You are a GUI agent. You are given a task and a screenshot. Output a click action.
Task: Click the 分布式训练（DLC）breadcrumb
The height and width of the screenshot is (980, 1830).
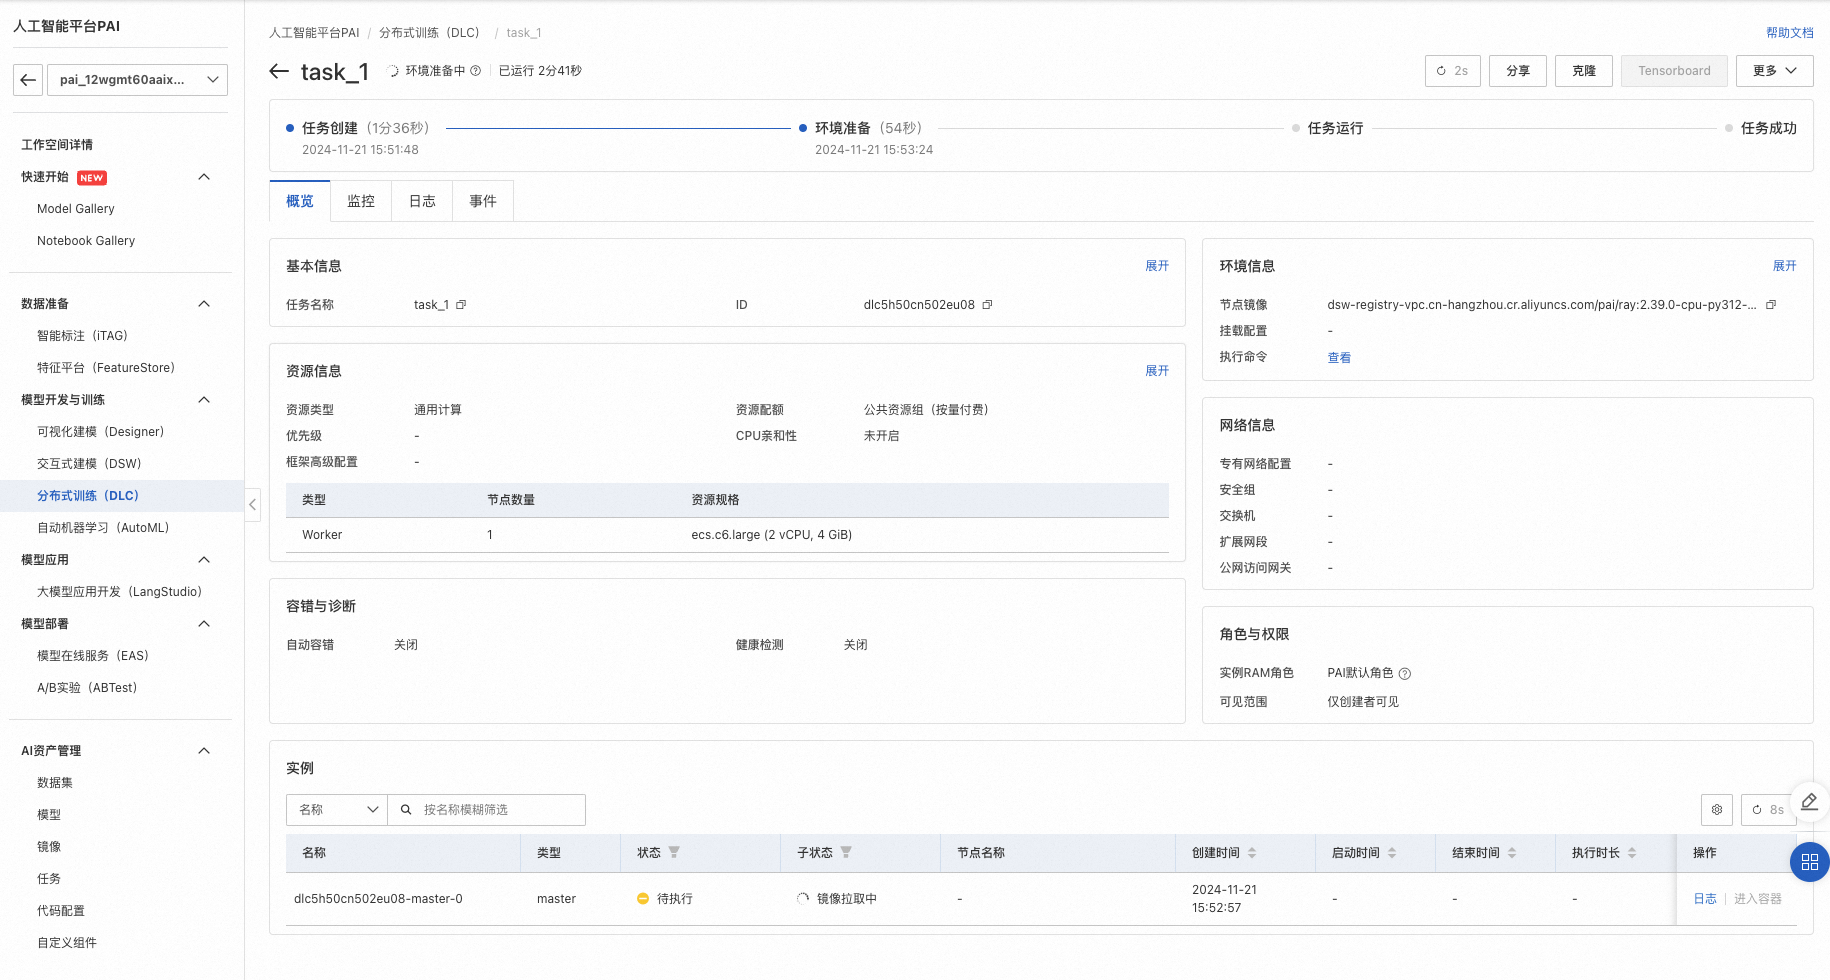point(430,33)
